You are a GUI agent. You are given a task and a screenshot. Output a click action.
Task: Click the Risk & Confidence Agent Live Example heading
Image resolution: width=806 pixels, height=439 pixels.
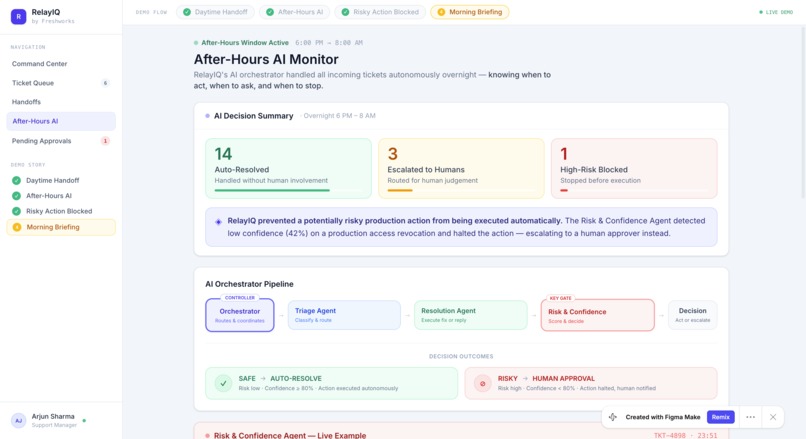click(x=290, y=435)
